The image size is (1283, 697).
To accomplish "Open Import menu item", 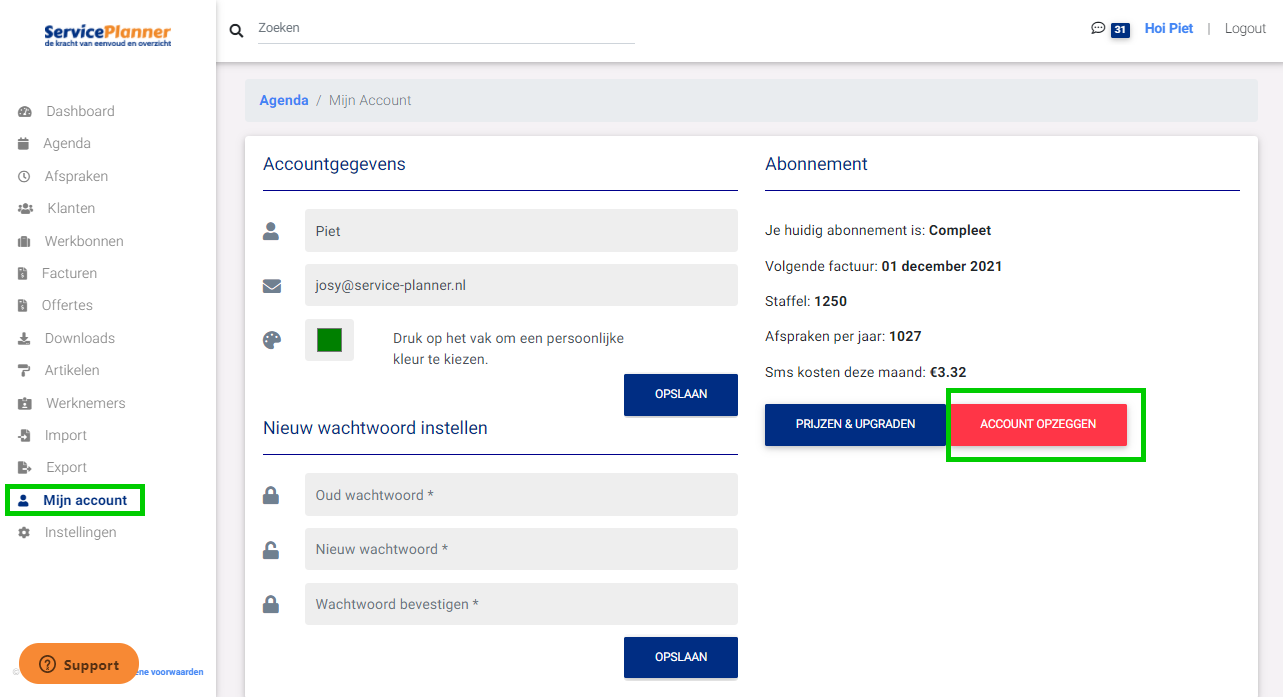I will (66, 435).
